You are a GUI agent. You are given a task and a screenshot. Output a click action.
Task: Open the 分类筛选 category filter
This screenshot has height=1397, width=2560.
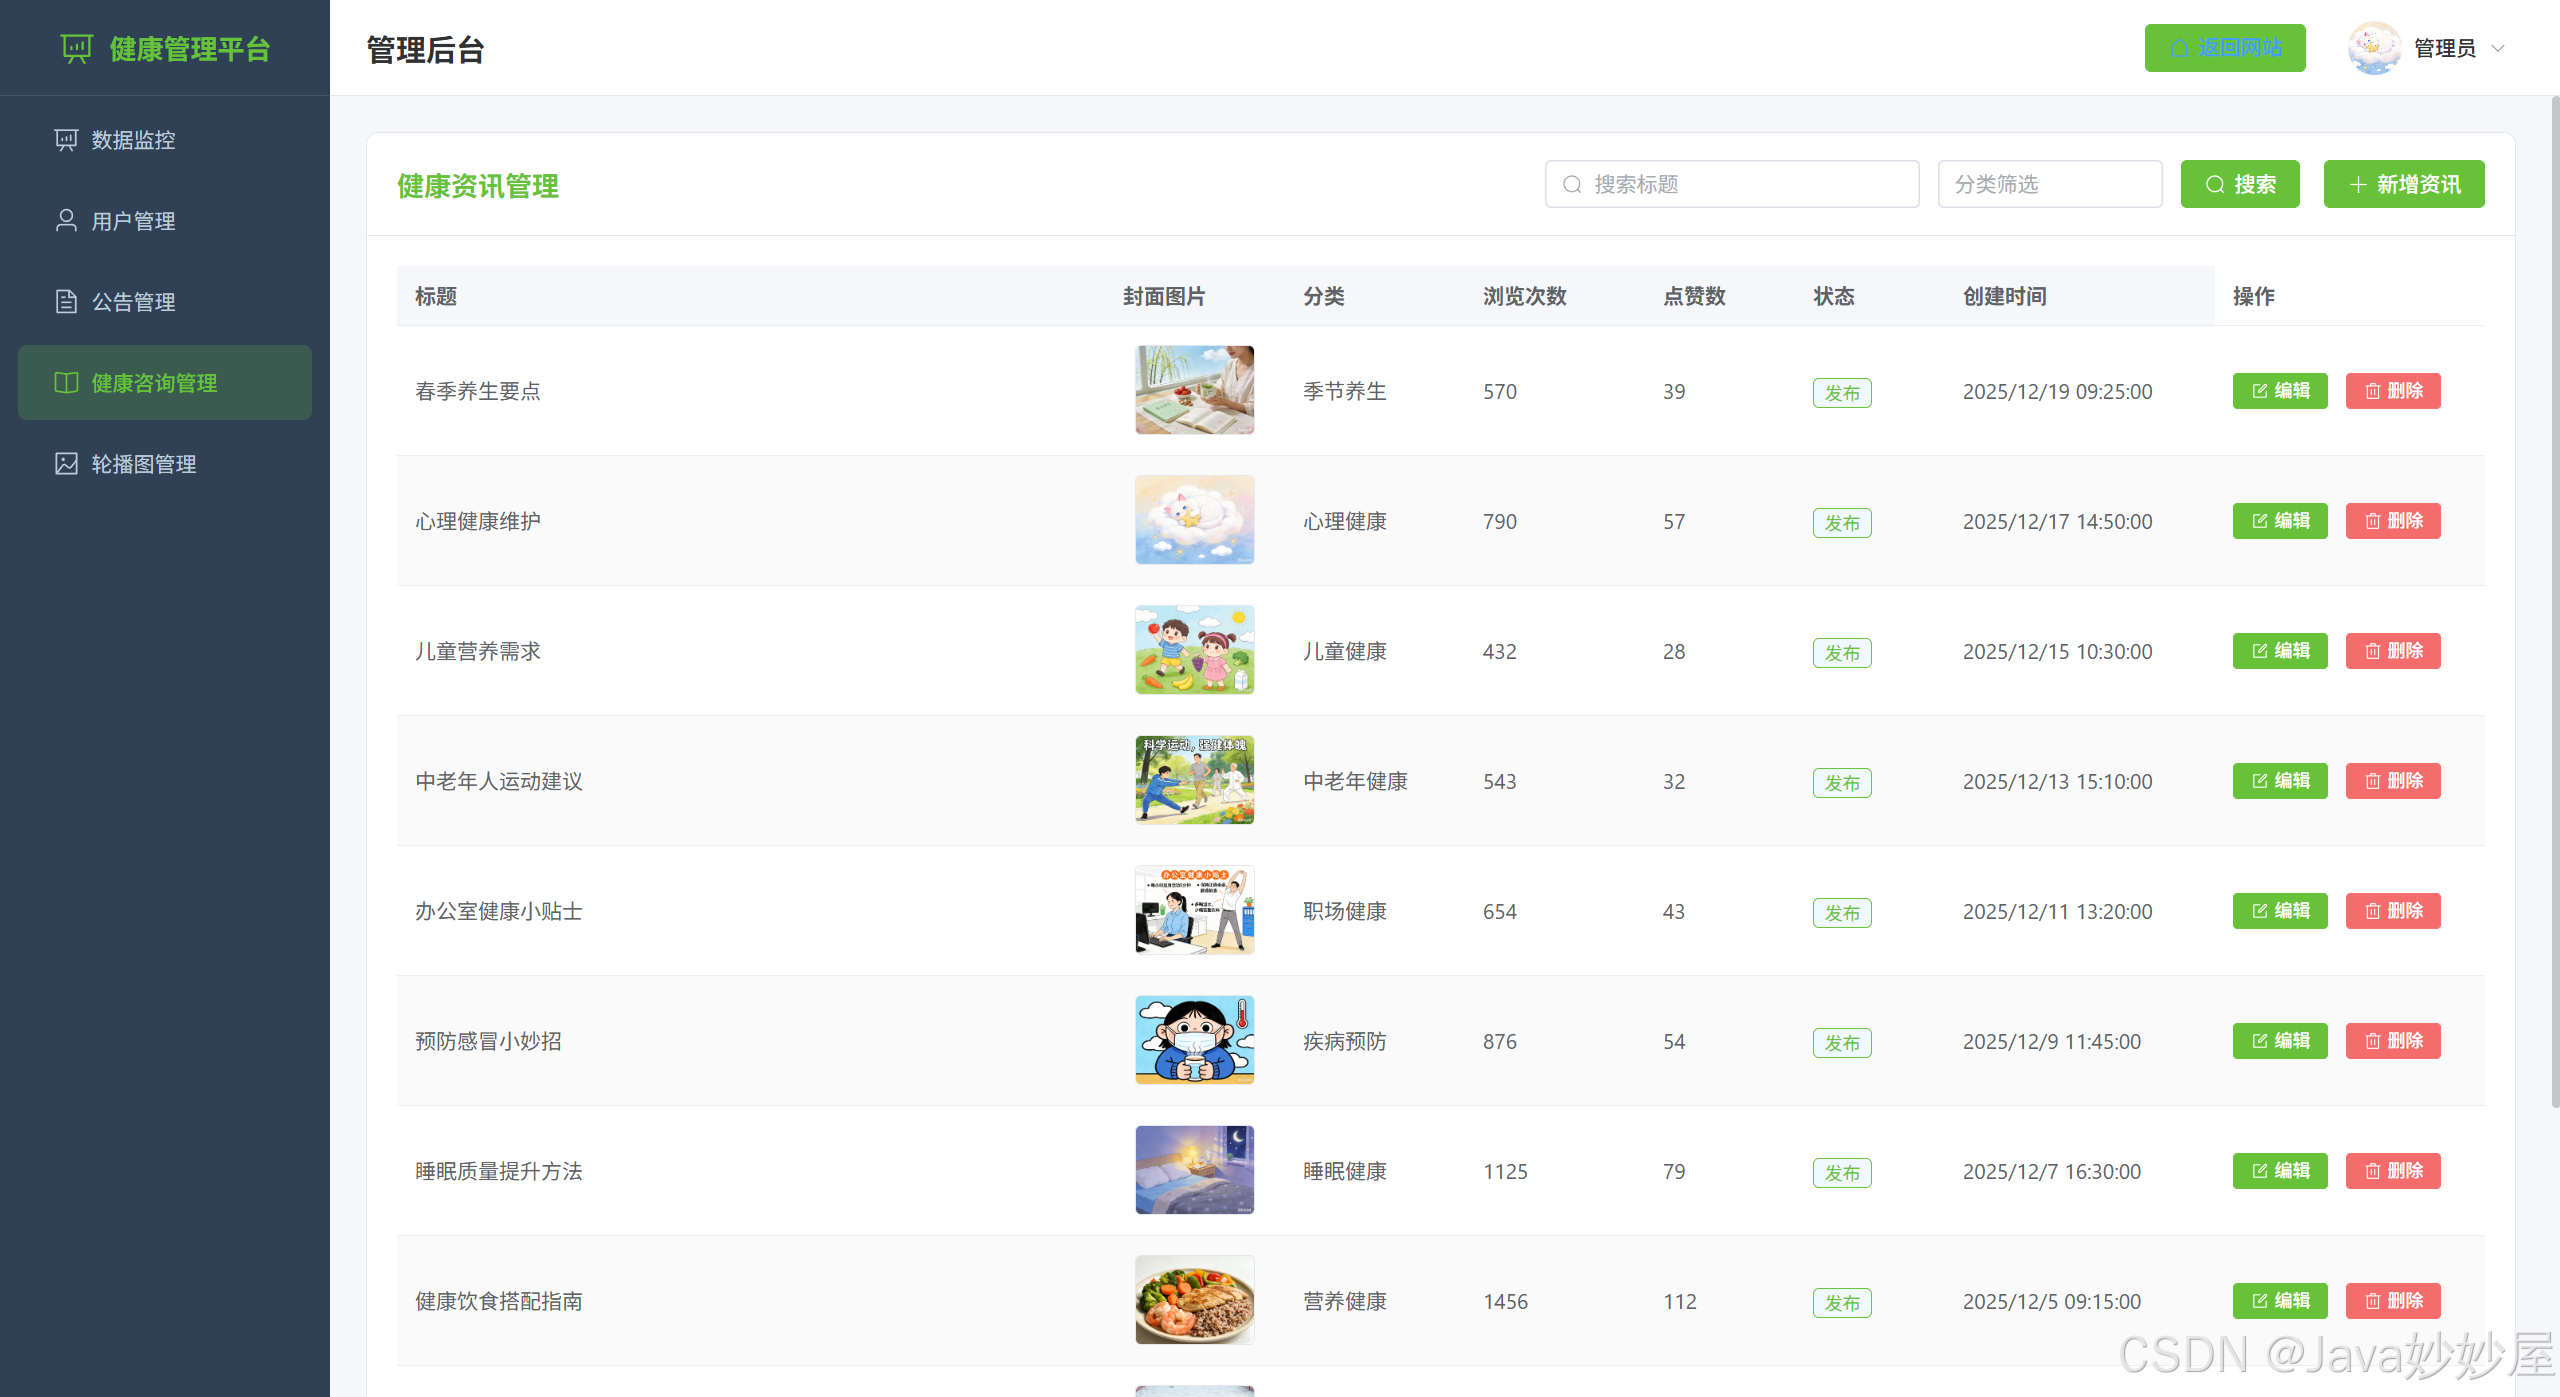[2049, 185]
